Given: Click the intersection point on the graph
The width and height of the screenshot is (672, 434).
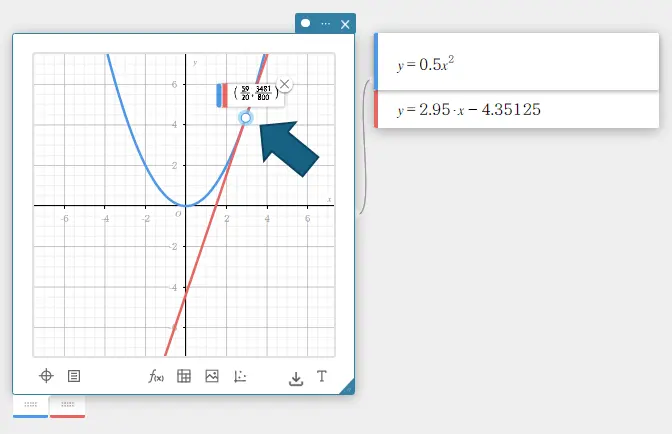Looking at the screenshot, I should click(x=246, y=118).
